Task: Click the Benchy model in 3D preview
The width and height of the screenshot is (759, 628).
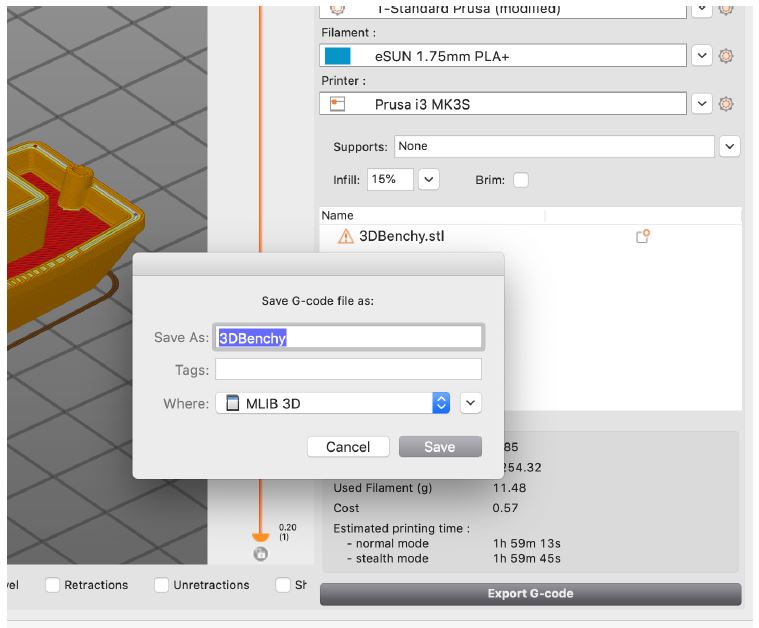Action: coord(73,232)
